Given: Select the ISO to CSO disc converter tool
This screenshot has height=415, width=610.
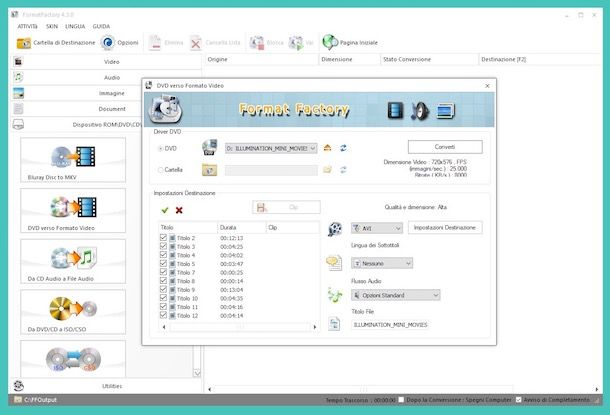Looking at the screenshot, I should point(73,359).
